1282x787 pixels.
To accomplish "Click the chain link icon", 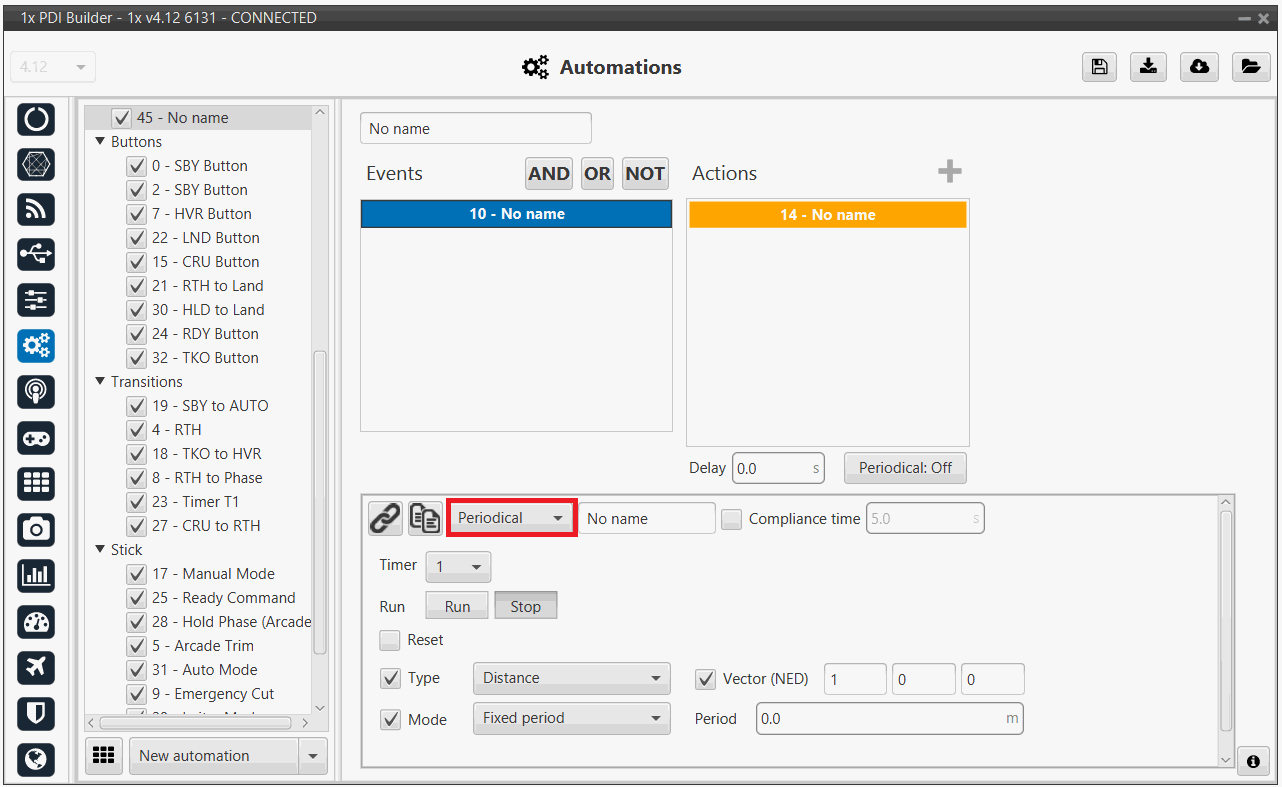I will coord(385,518).
